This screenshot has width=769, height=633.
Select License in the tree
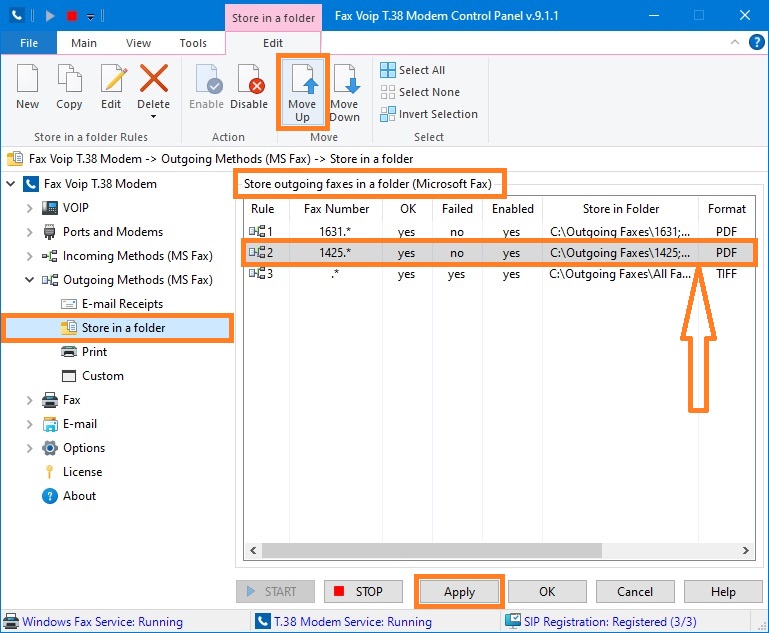82,472
